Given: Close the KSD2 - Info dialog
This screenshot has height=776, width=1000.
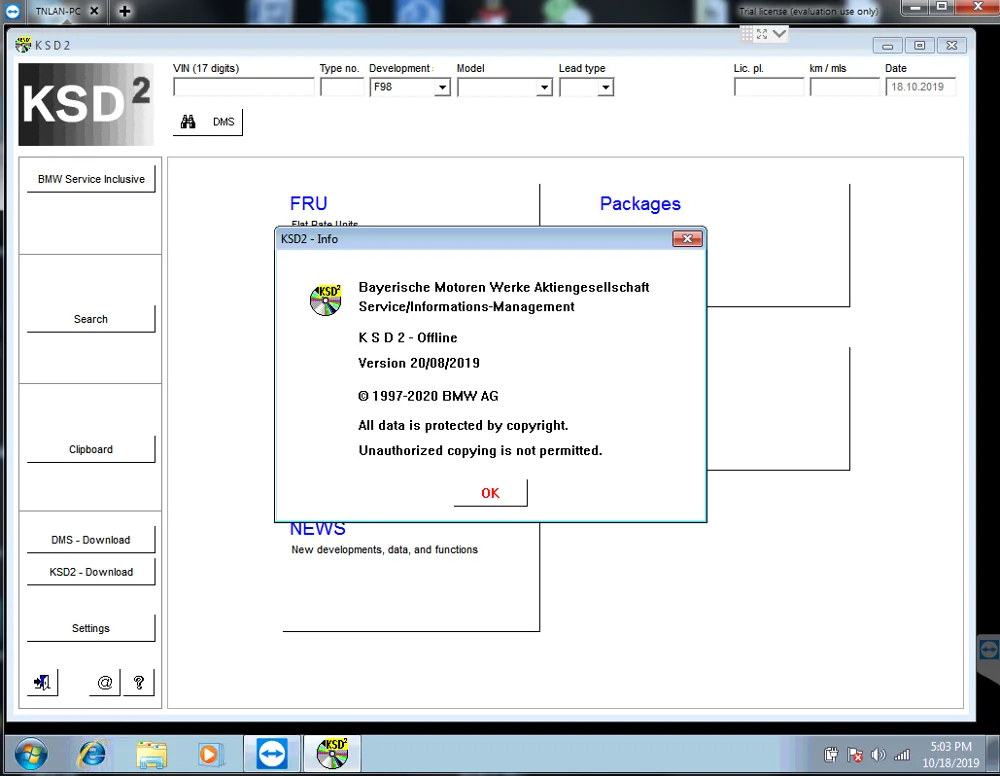Looking at the screenshot, I should coord(687,238).
